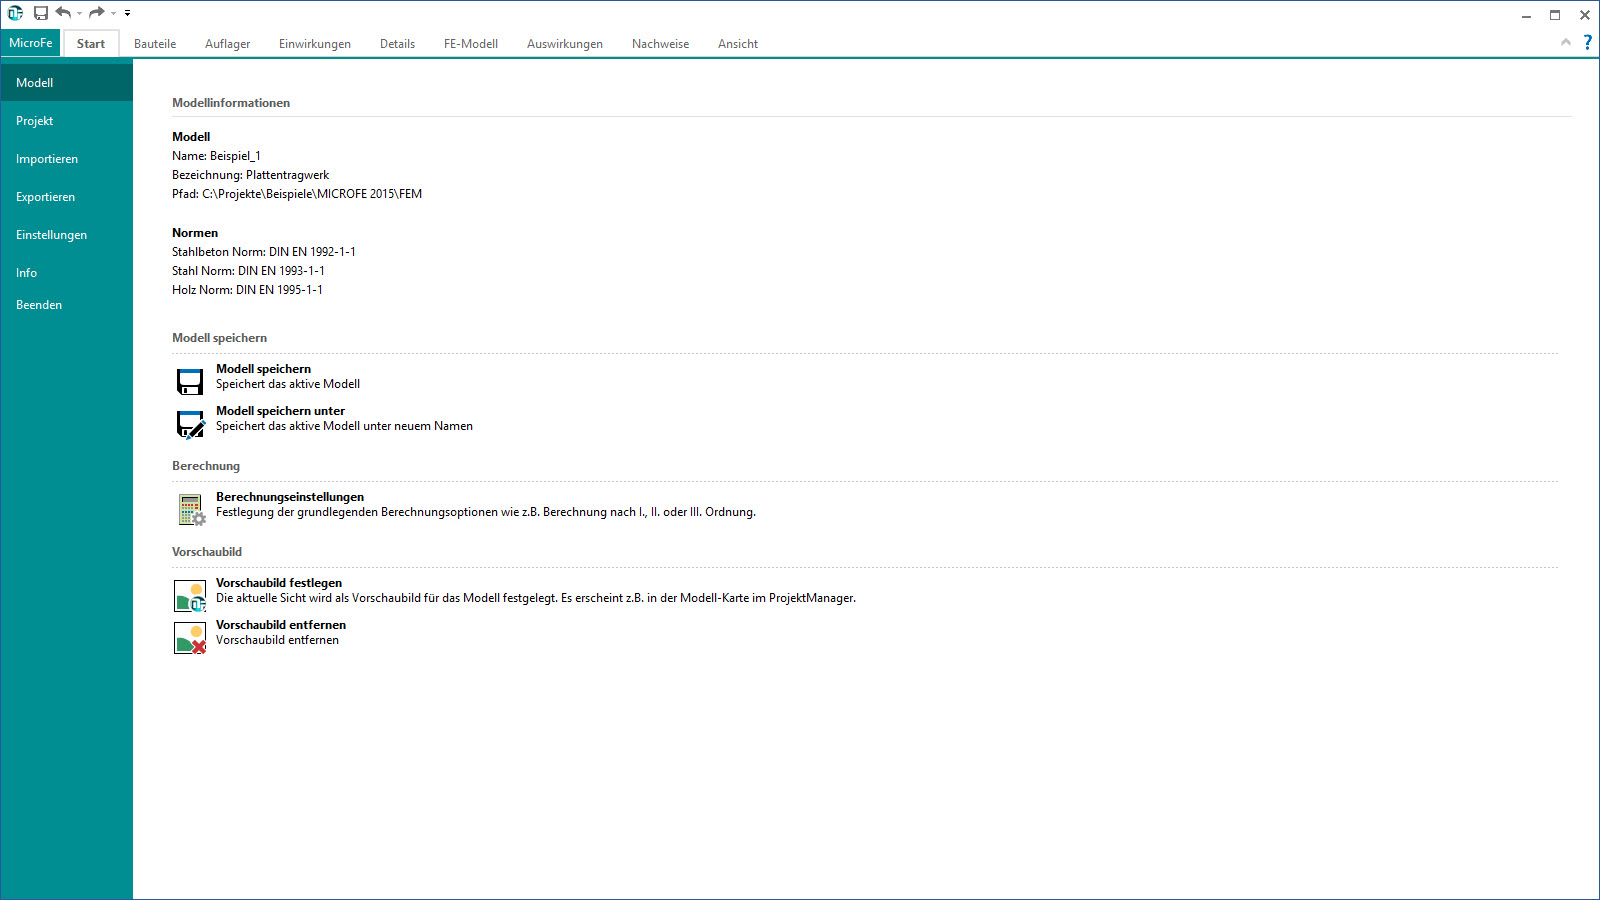Switch to the Nachweise ribbon tab

[660, 44]
